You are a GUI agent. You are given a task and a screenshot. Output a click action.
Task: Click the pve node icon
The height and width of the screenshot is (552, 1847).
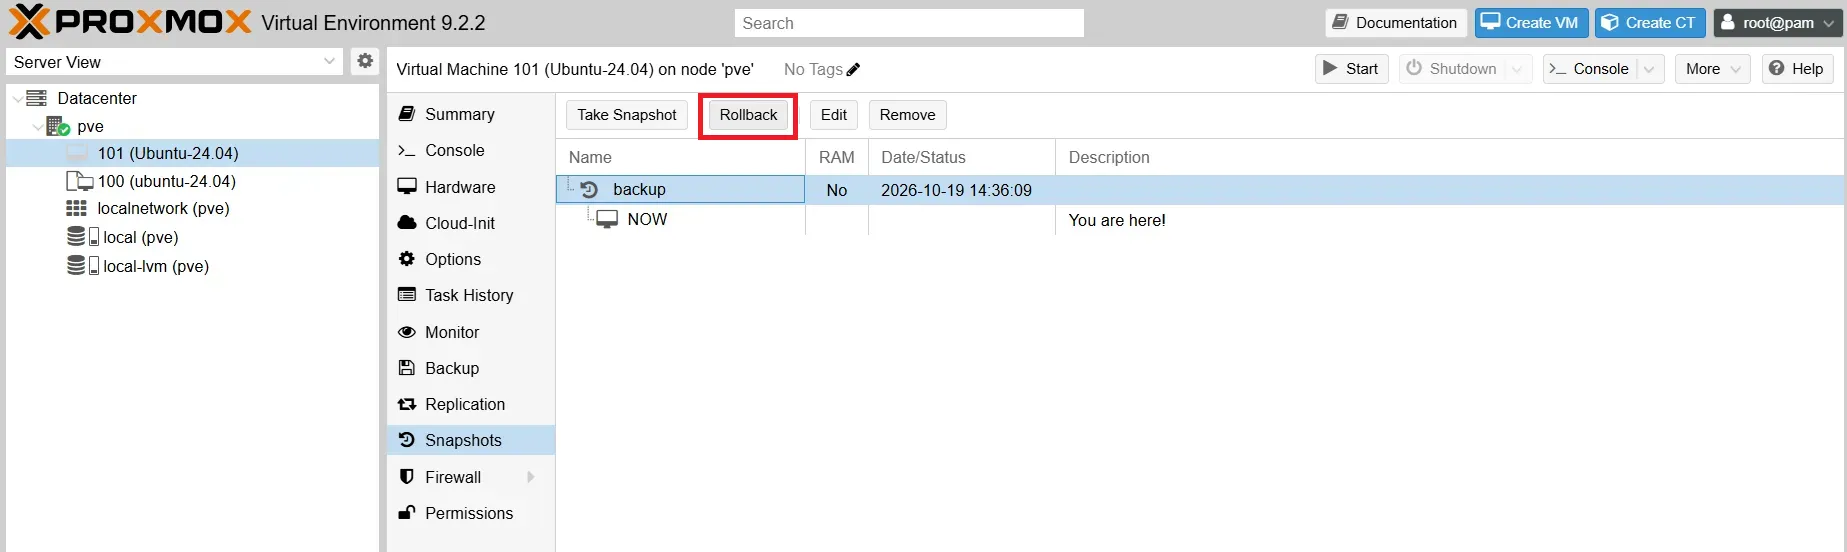[58, 126]
